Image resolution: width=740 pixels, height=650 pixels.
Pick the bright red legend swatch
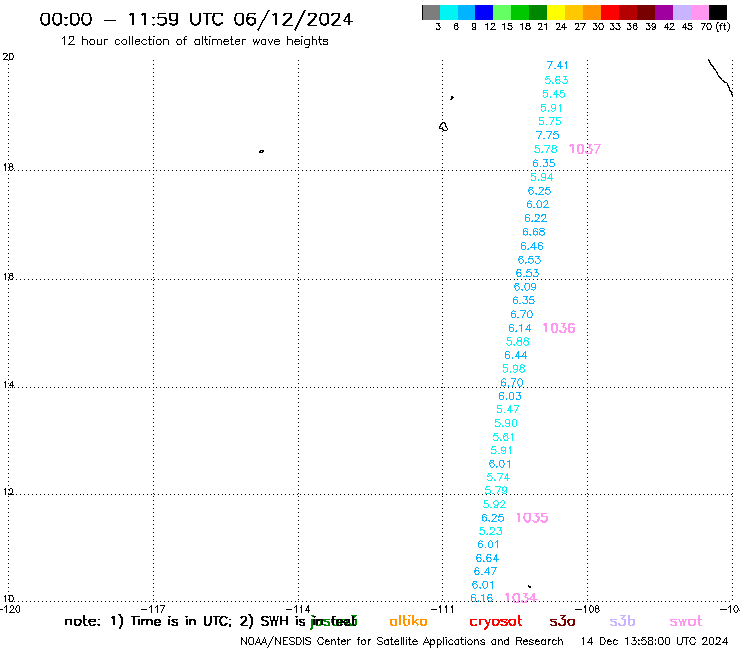[610, 12]
